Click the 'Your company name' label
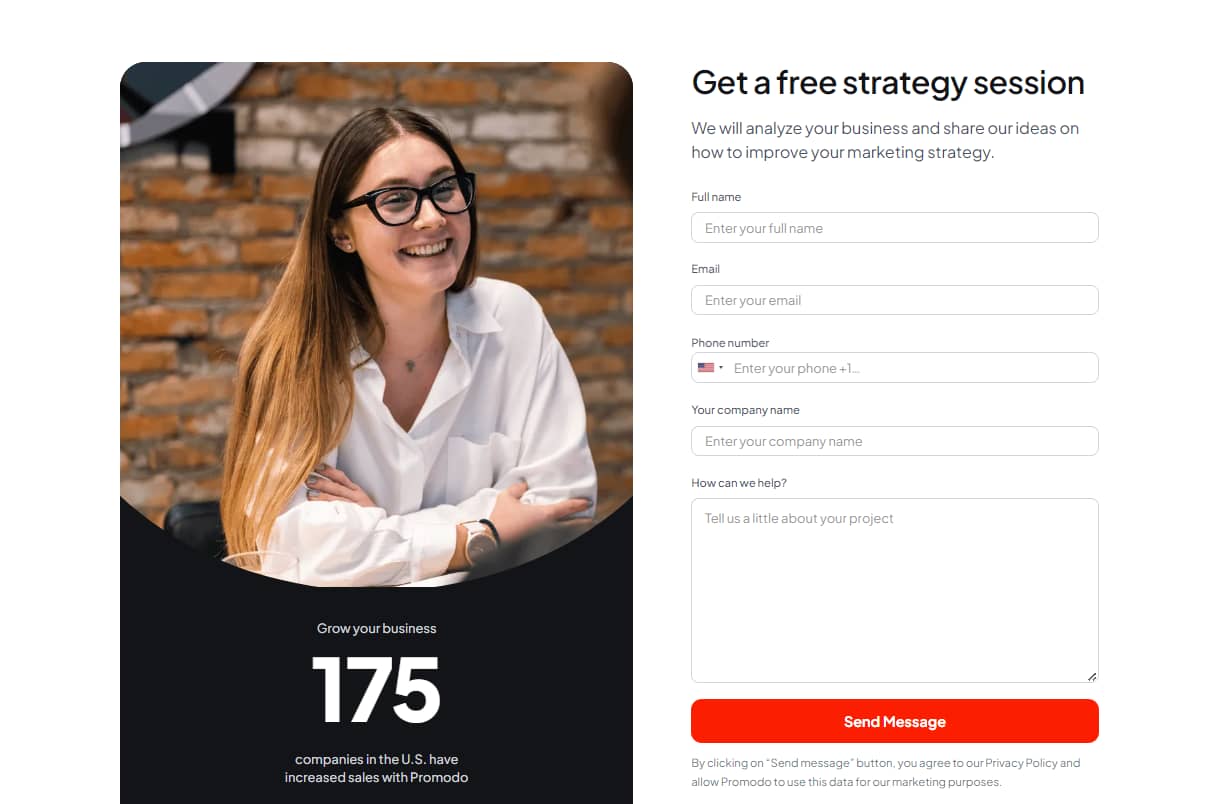The height and width of the screenshot is (804, 1226). (745, 410)
